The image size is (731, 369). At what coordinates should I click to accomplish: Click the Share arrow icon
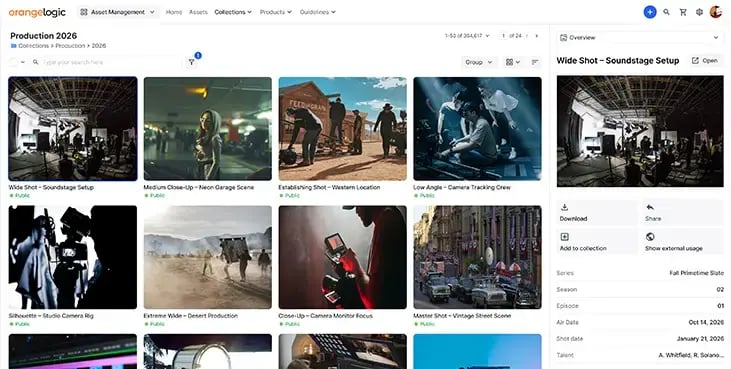[x=650, y=207]
